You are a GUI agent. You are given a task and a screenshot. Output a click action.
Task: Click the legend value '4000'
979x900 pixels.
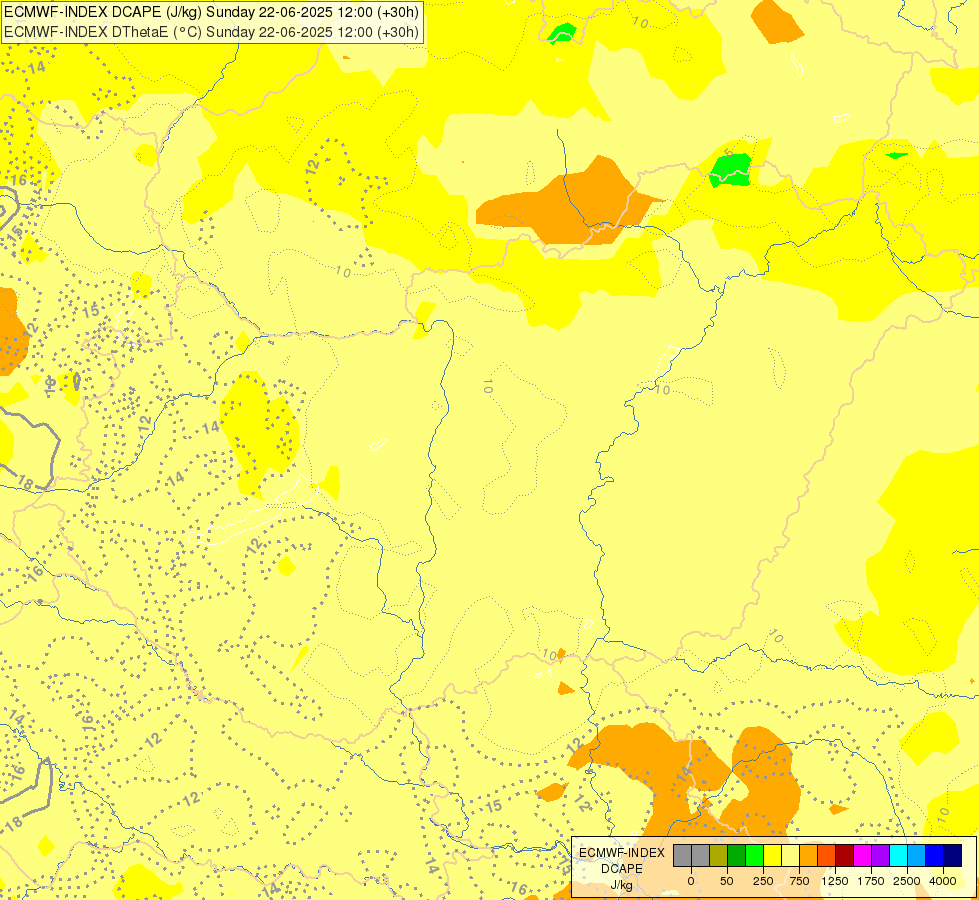pos(943,881)
